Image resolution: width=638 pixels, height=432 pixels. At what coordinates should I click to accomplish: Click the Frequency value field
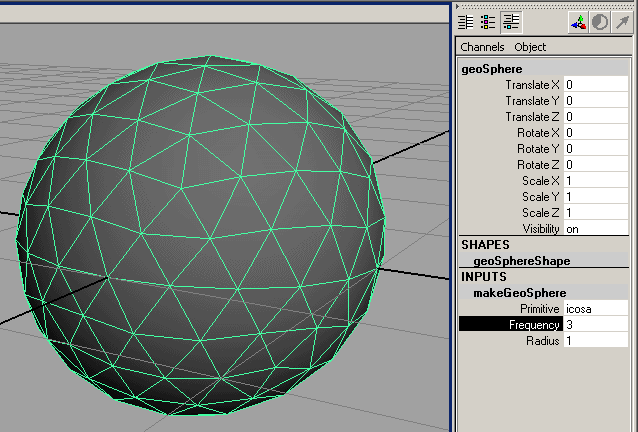click(595, 325)
